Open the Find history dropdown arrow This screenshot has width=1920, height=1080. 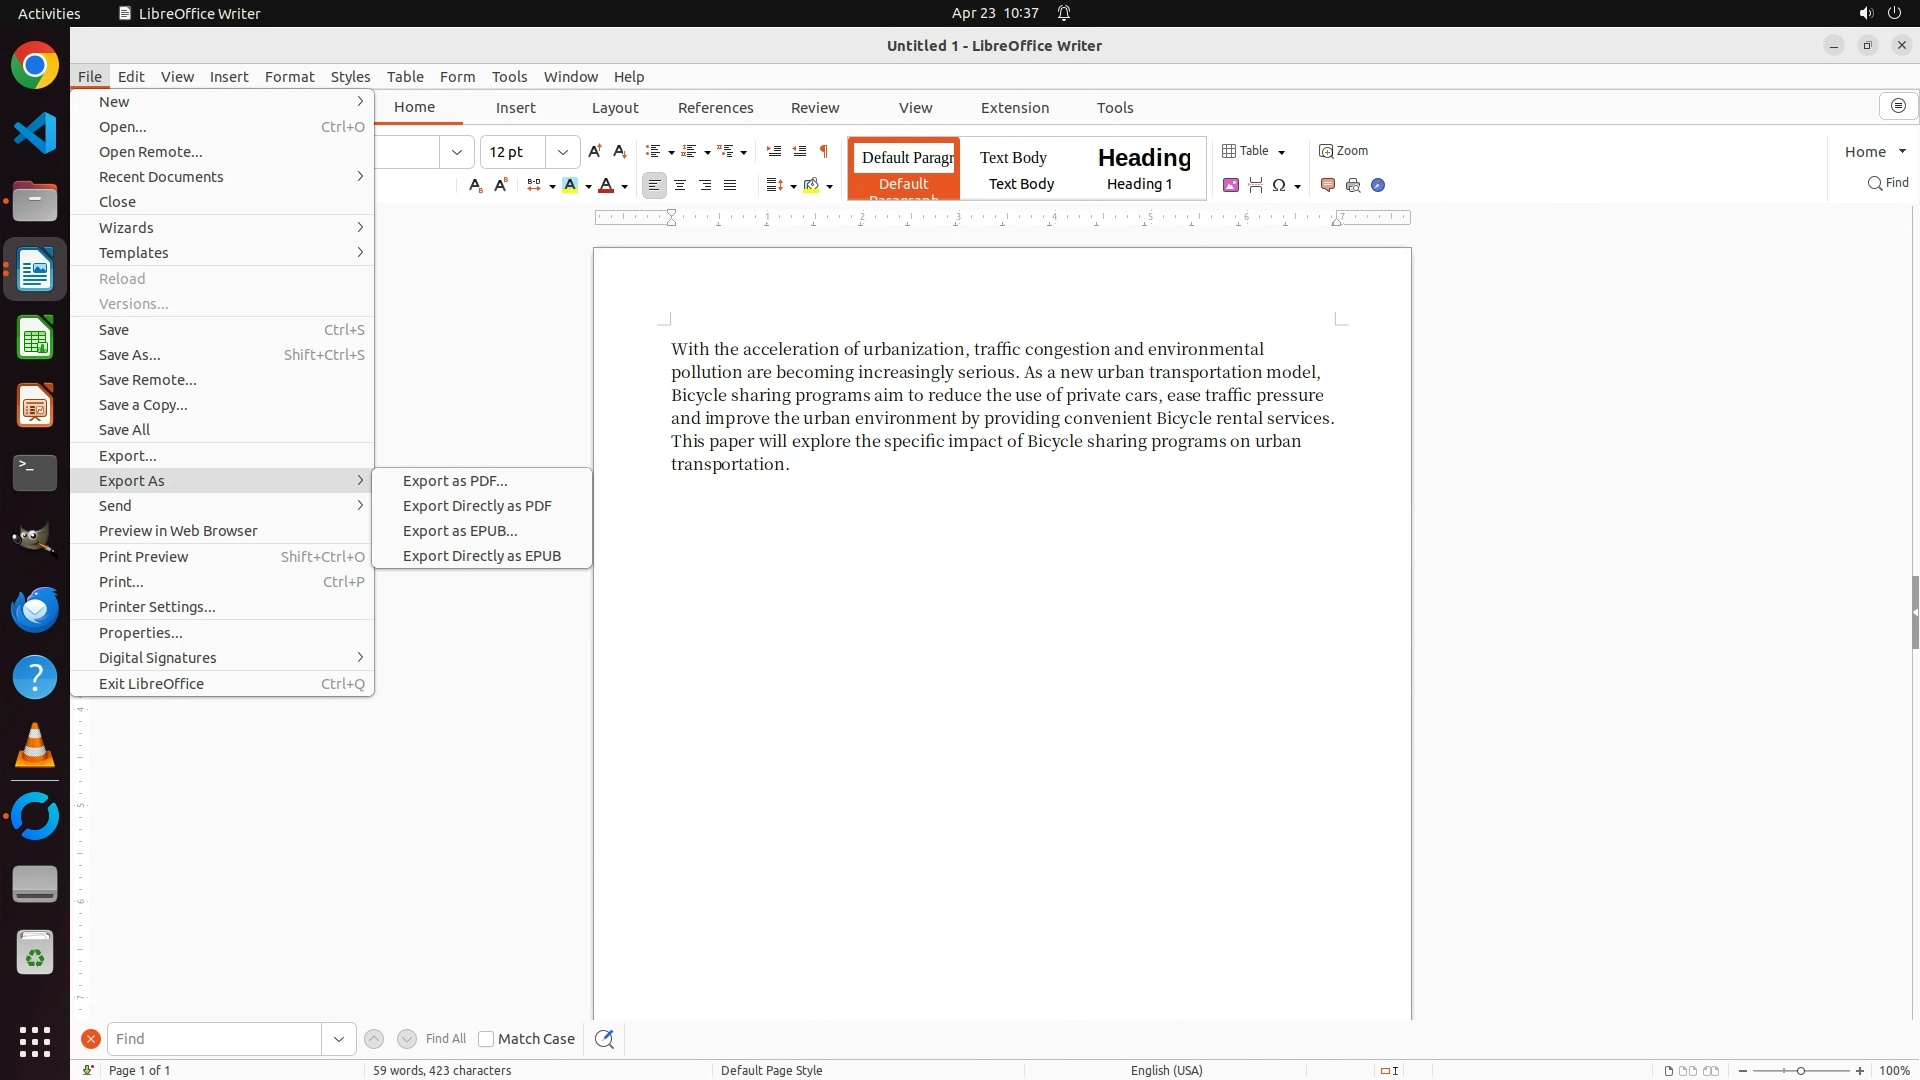(338, 1039)
